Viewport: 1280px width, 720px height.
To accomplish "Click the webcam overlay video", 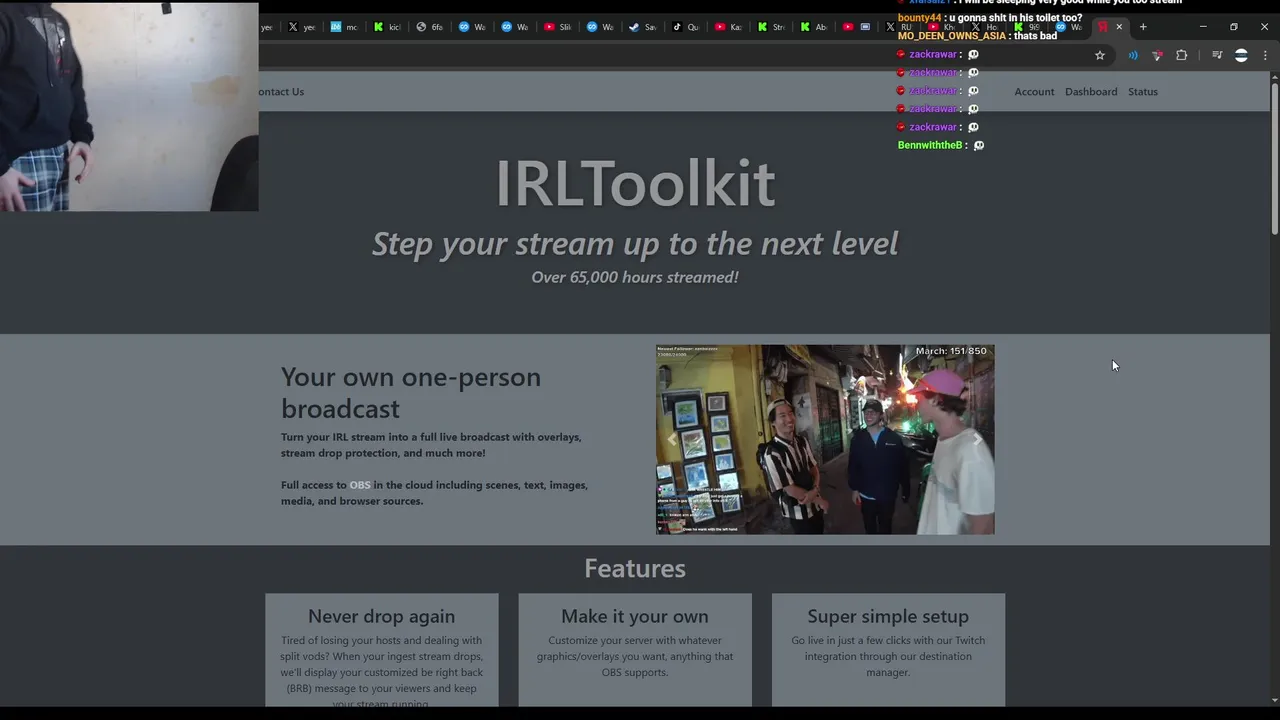I will click(x=129, y=105).
